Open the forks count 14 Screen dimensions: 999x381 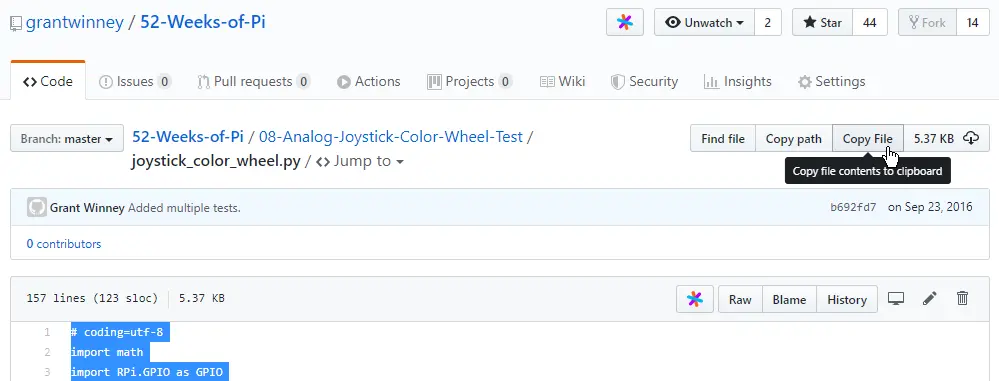click(x=972, y=22)
